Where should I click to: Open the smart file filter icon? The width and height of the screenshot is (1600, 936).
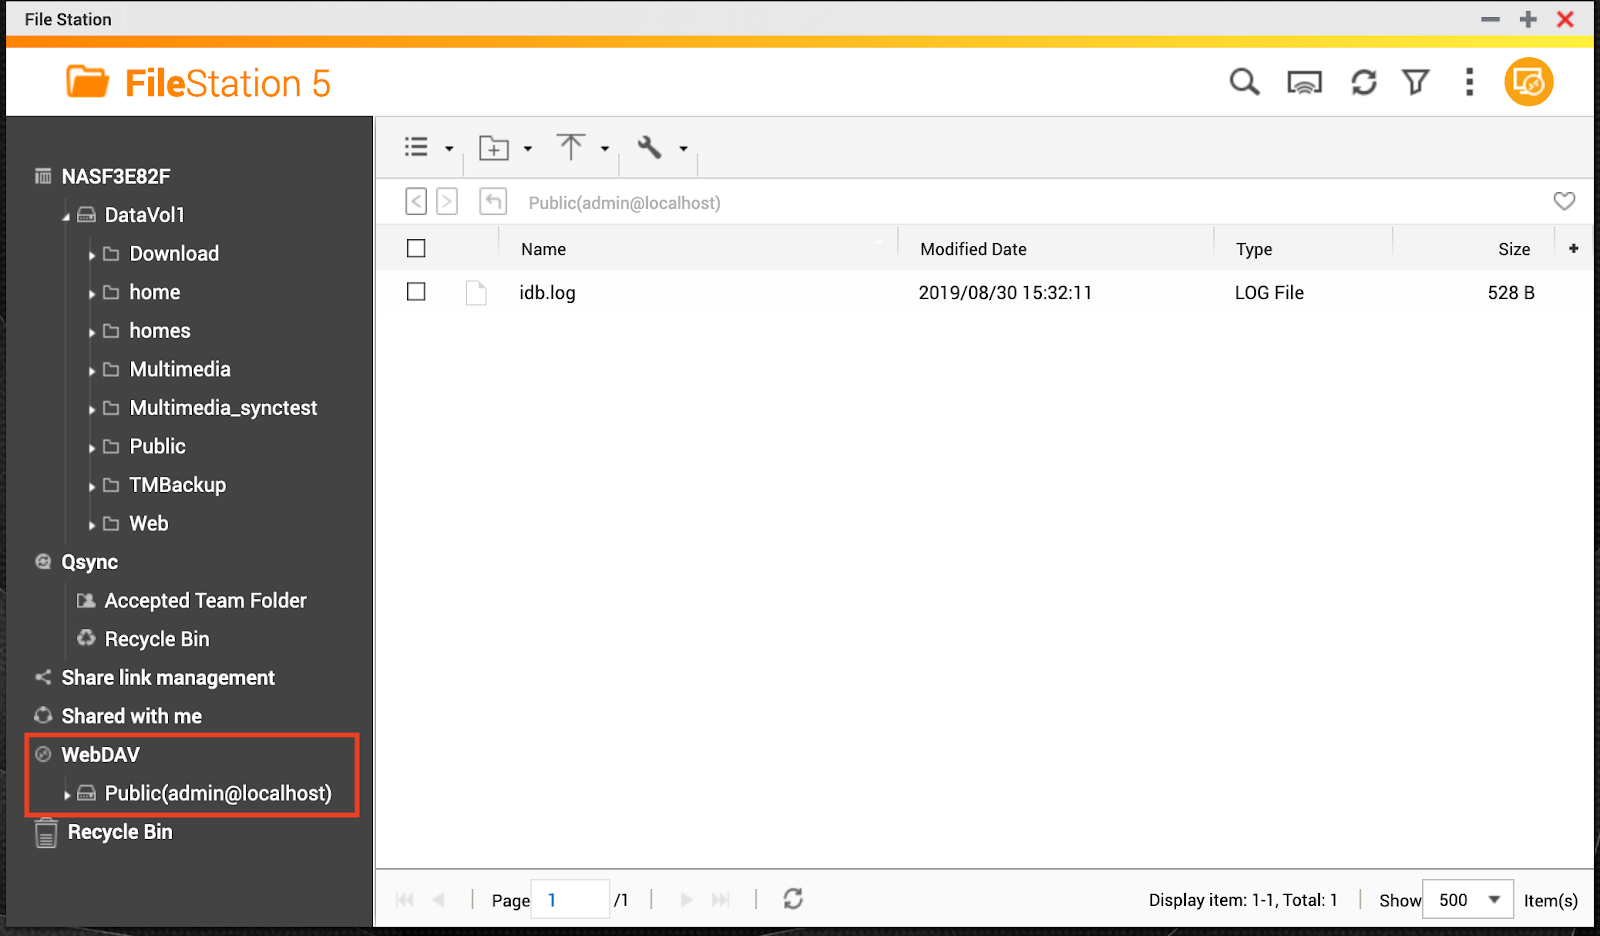(x=1416, y=82)
